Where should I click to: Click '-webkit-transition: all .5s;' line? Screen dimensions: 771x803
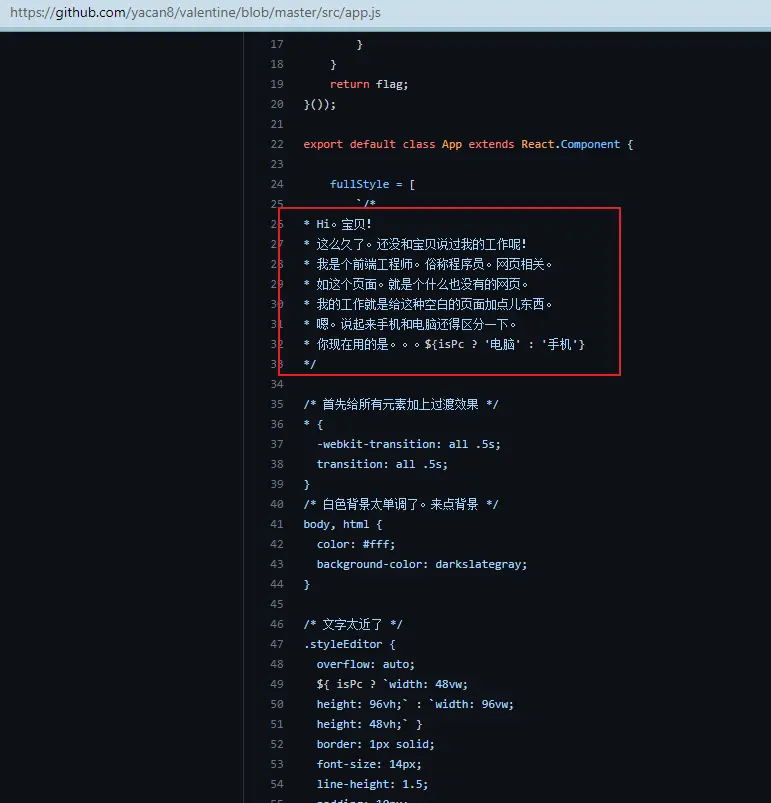click(x=409, y=445)
